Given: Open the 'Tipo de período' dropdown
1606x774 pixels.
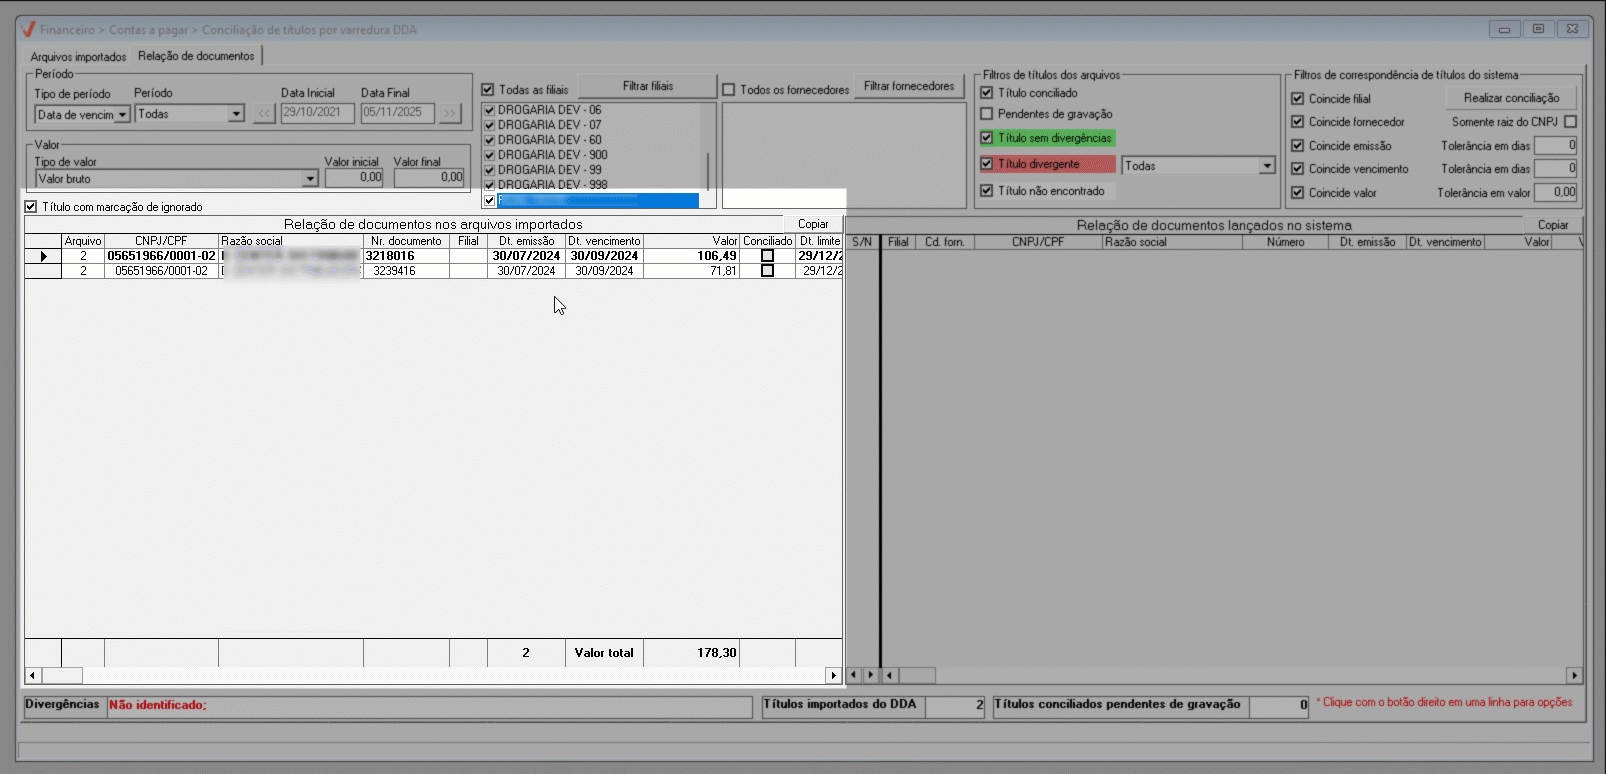Looking at the screenshot, I should (122, 115).
